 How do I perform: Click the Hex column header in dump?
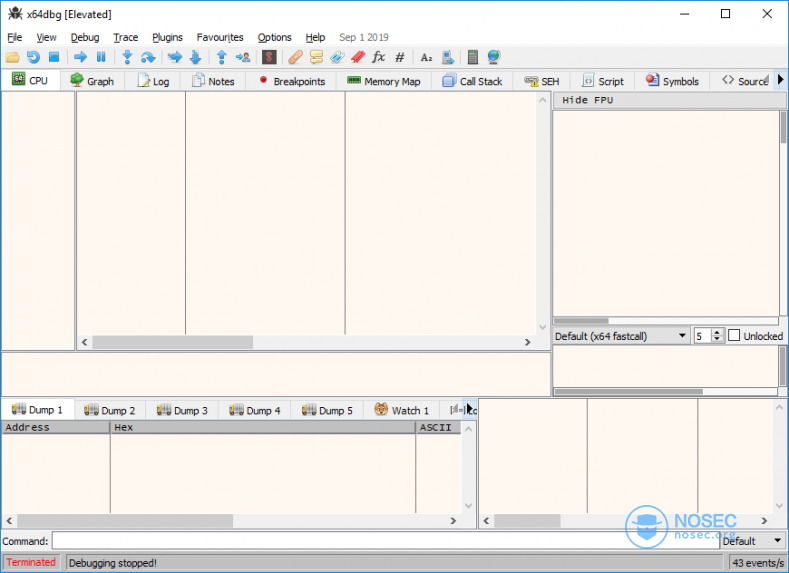click(x=263, y=427)
